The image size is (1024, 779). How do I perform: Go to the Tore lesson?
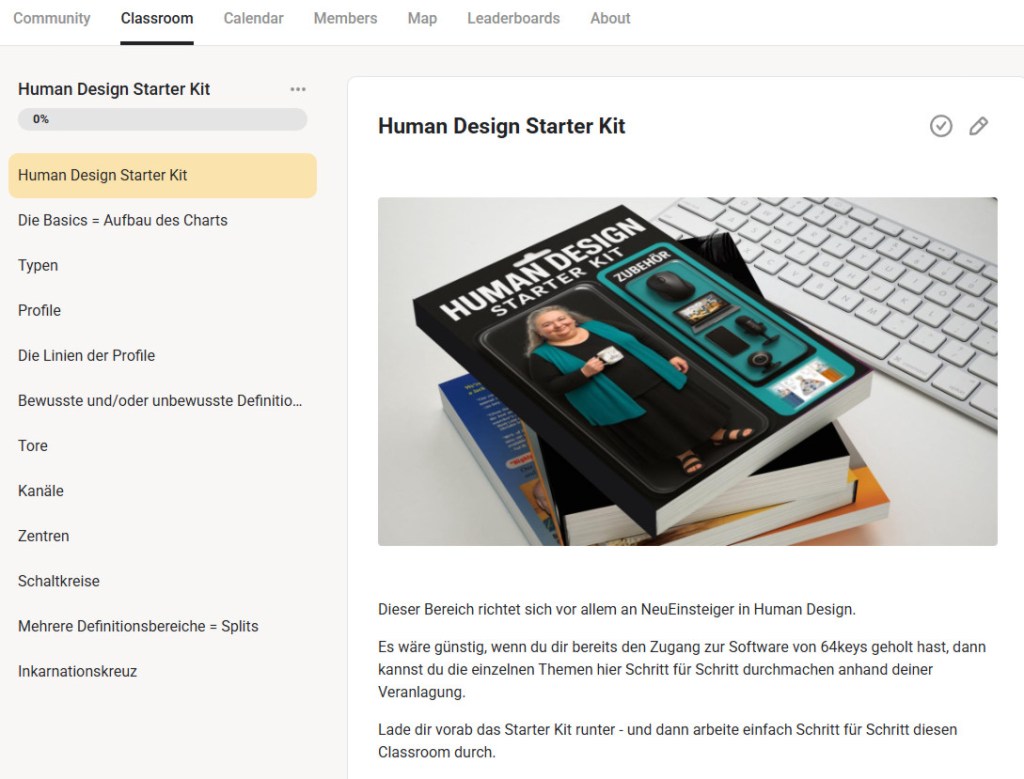pos(33,445)
